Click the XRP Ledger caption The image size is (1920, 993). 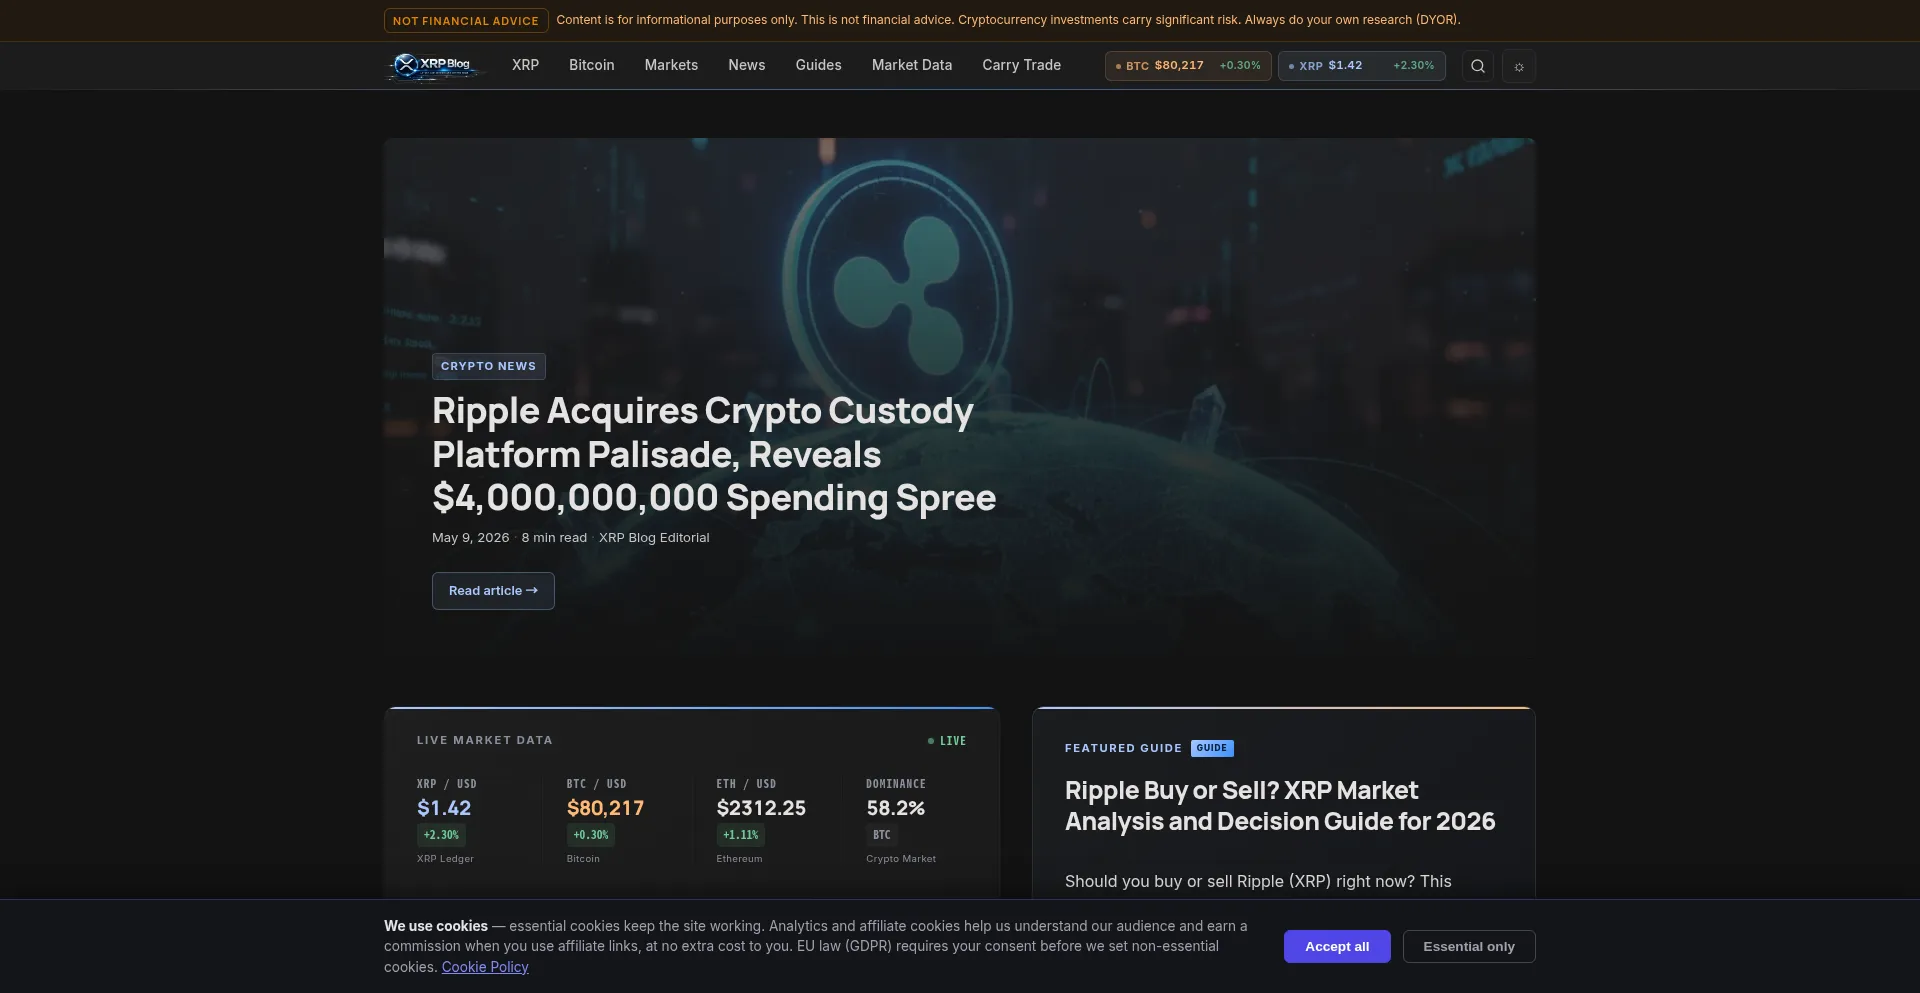click(446, 859)
